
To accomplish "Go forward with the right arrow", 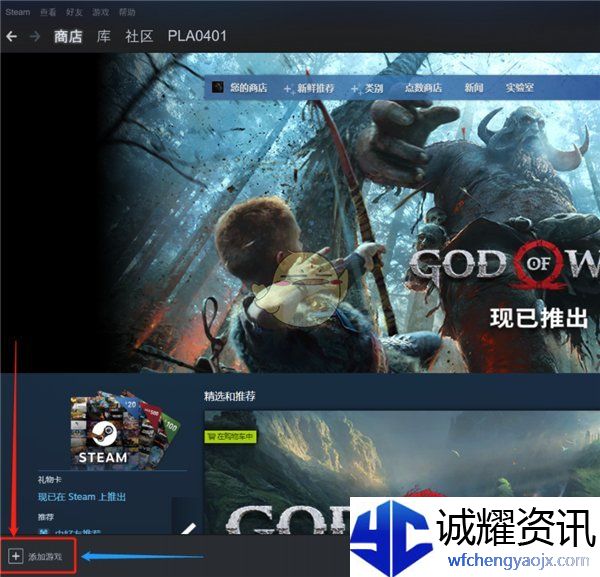I will click(35, 37).
